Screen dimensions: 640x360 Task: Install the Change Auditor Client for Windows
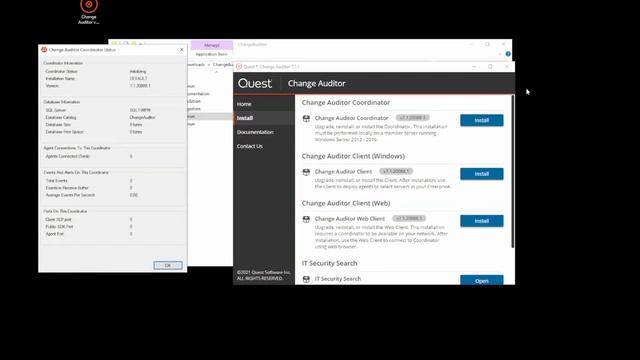482,174
